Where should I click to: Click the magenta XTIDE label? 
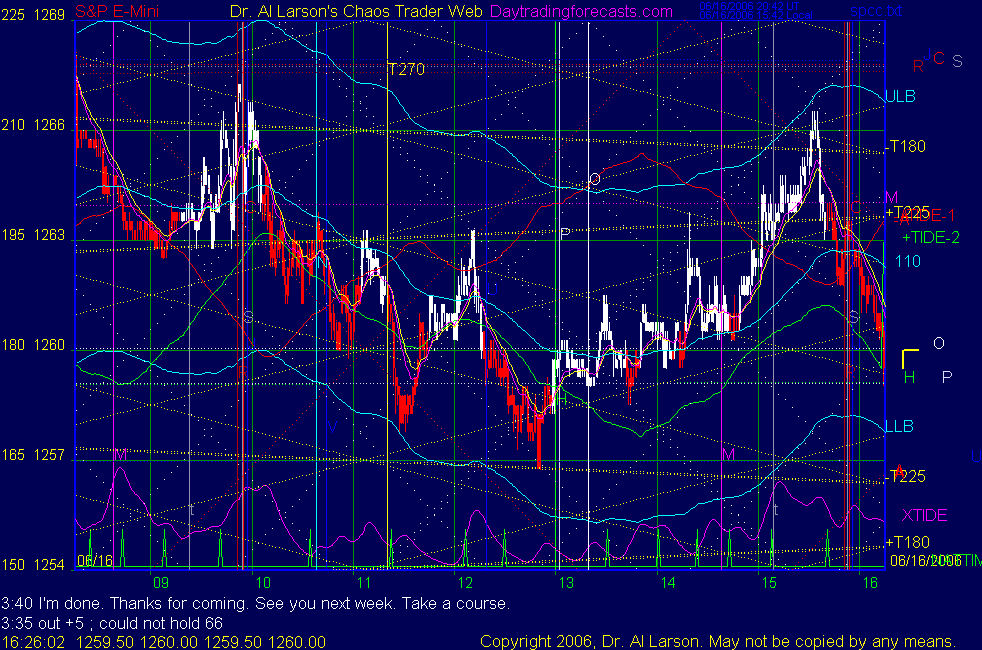[924, 515]
